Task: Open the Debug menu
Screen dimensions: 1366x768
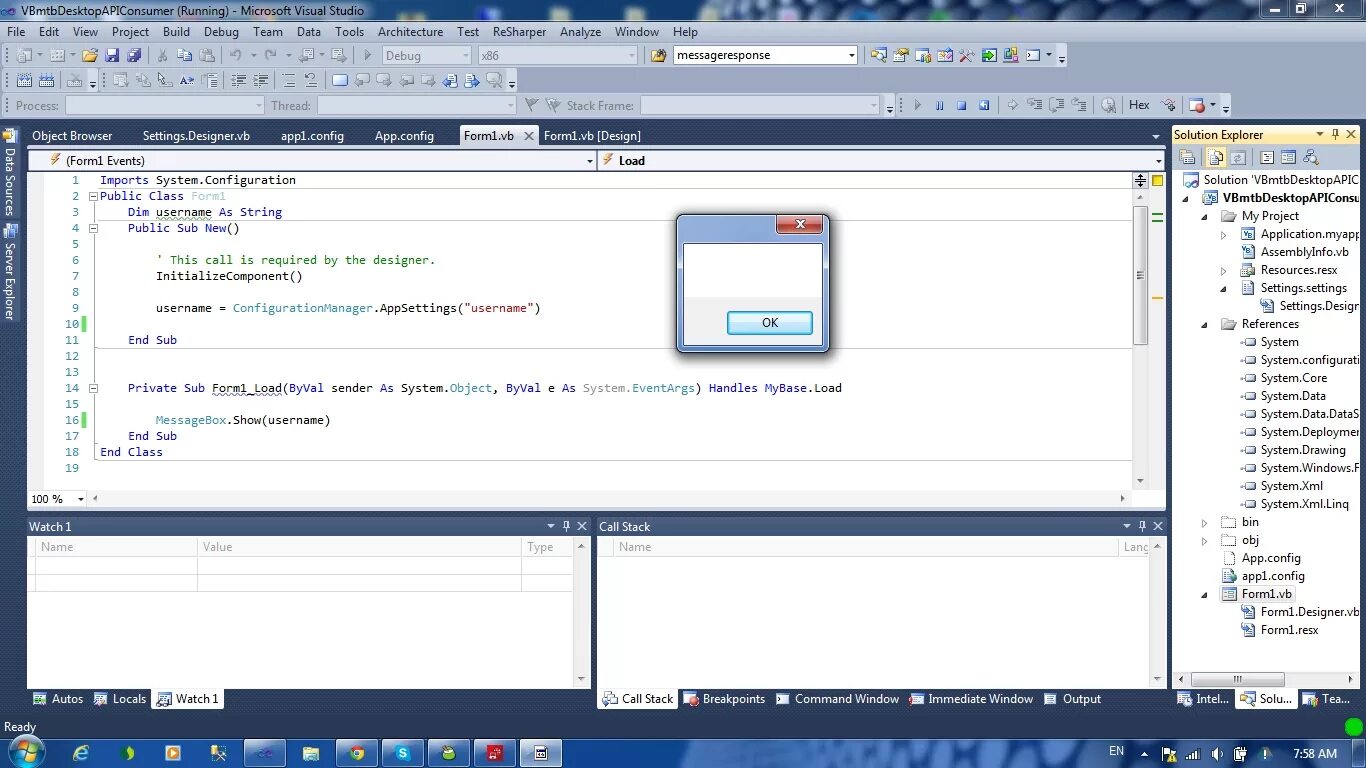Action: [221, 31]
